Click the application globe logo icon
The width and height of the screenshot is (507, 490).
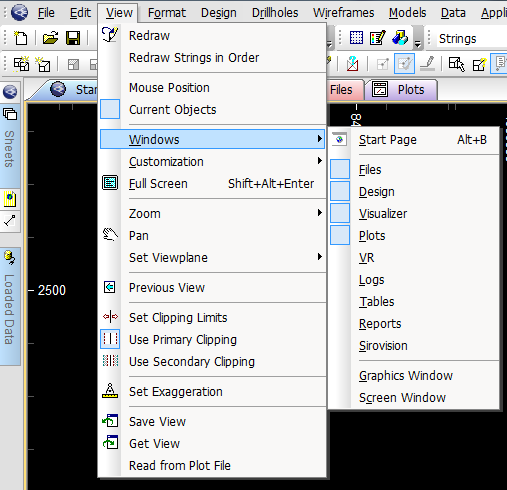click(x=19, y=13)
